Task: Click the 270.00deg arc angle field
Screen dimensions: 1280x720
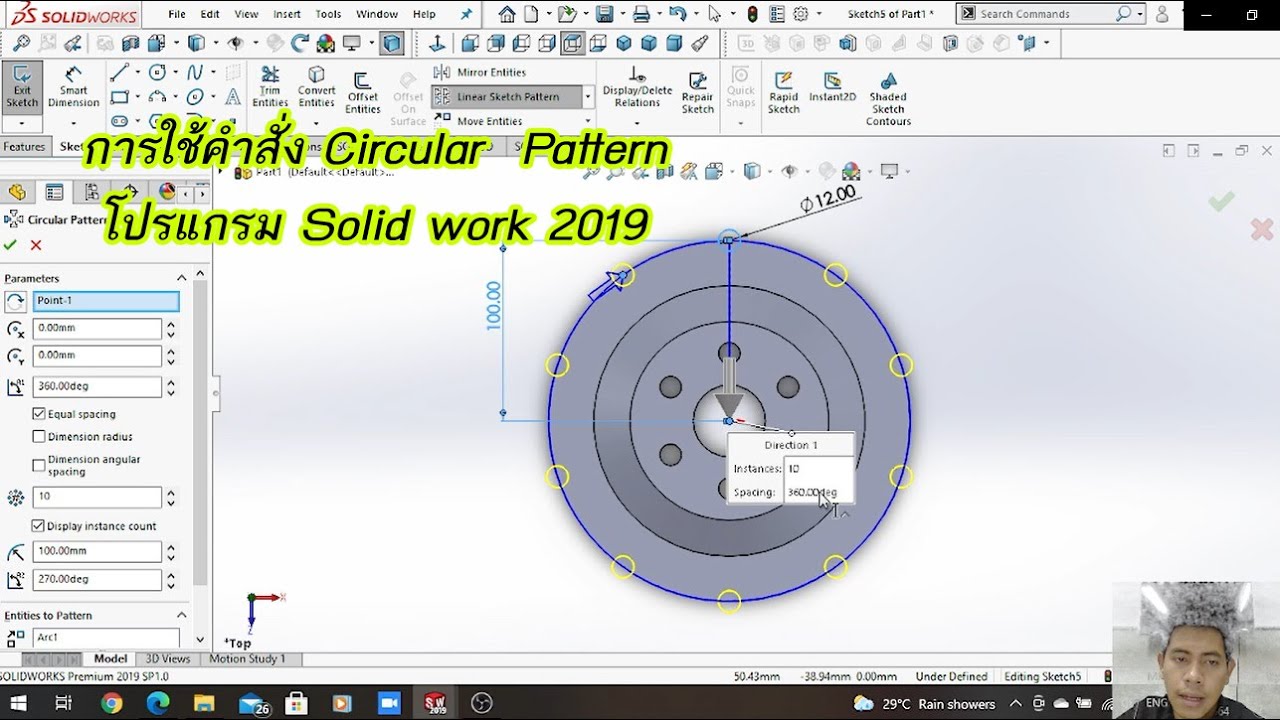Action: tap(97, 579)
